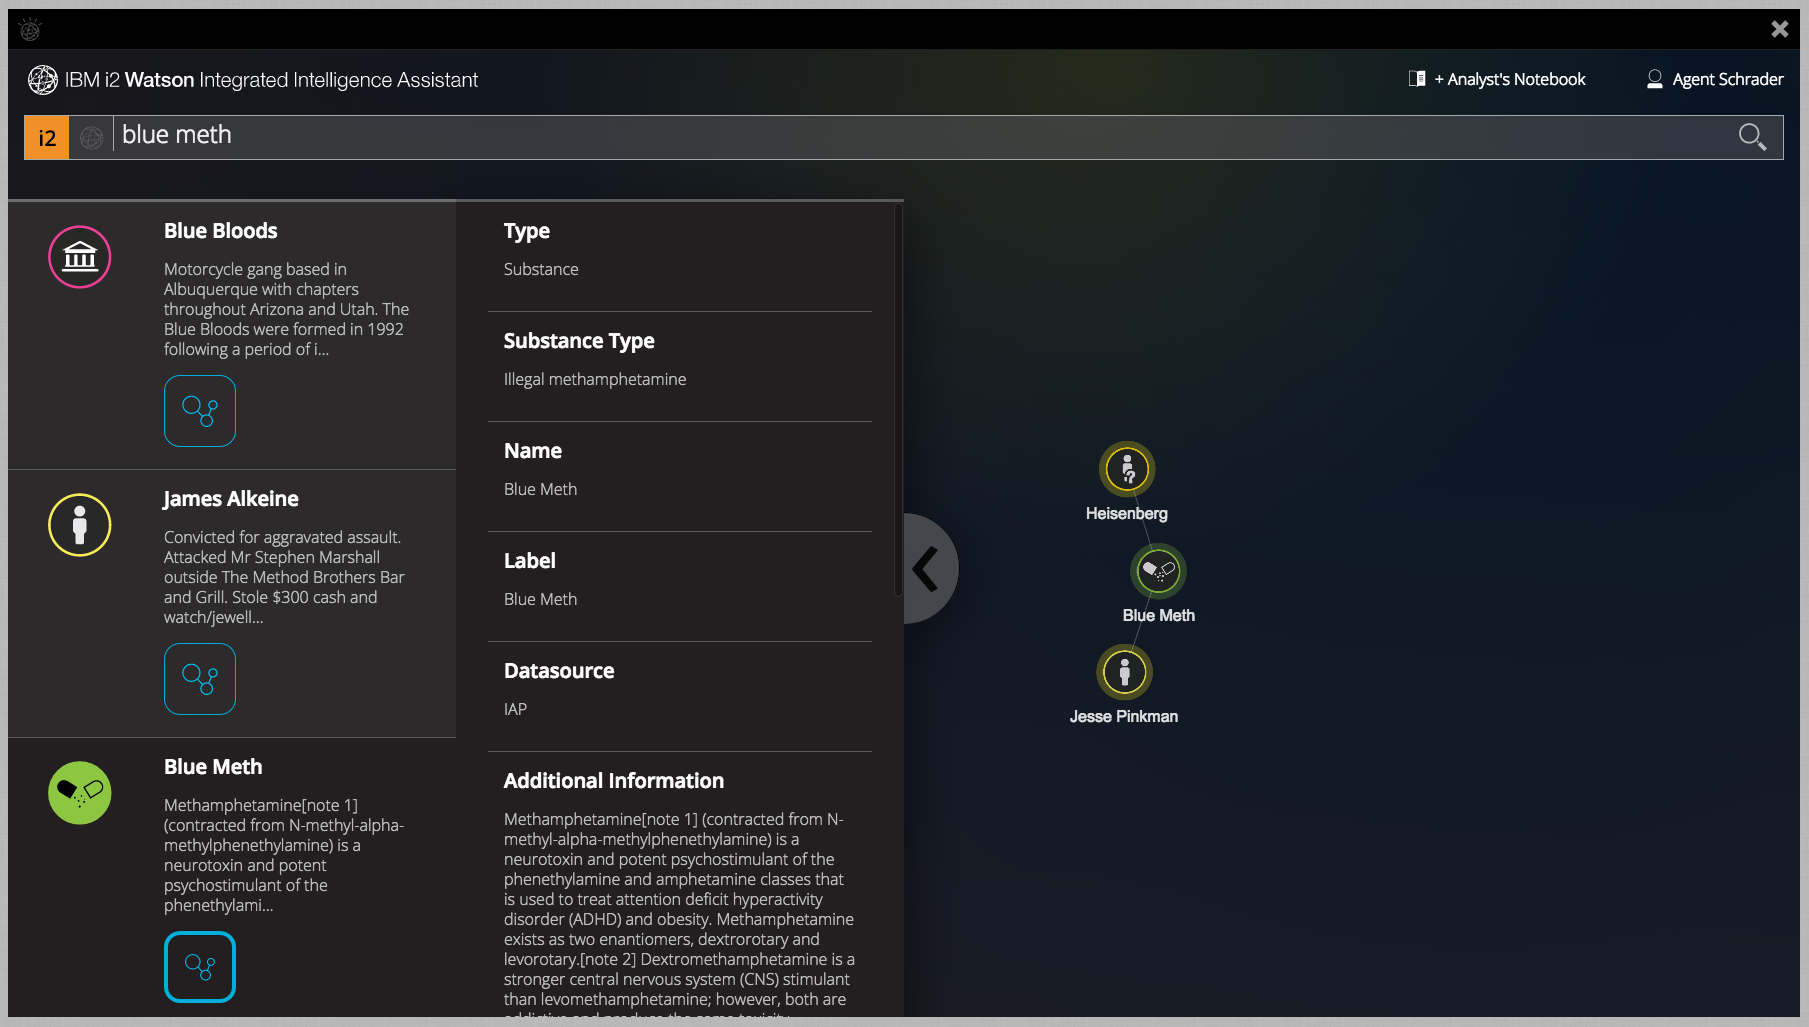
Task: Open the Analyst's Notebook link
Action: (1509, 79)
